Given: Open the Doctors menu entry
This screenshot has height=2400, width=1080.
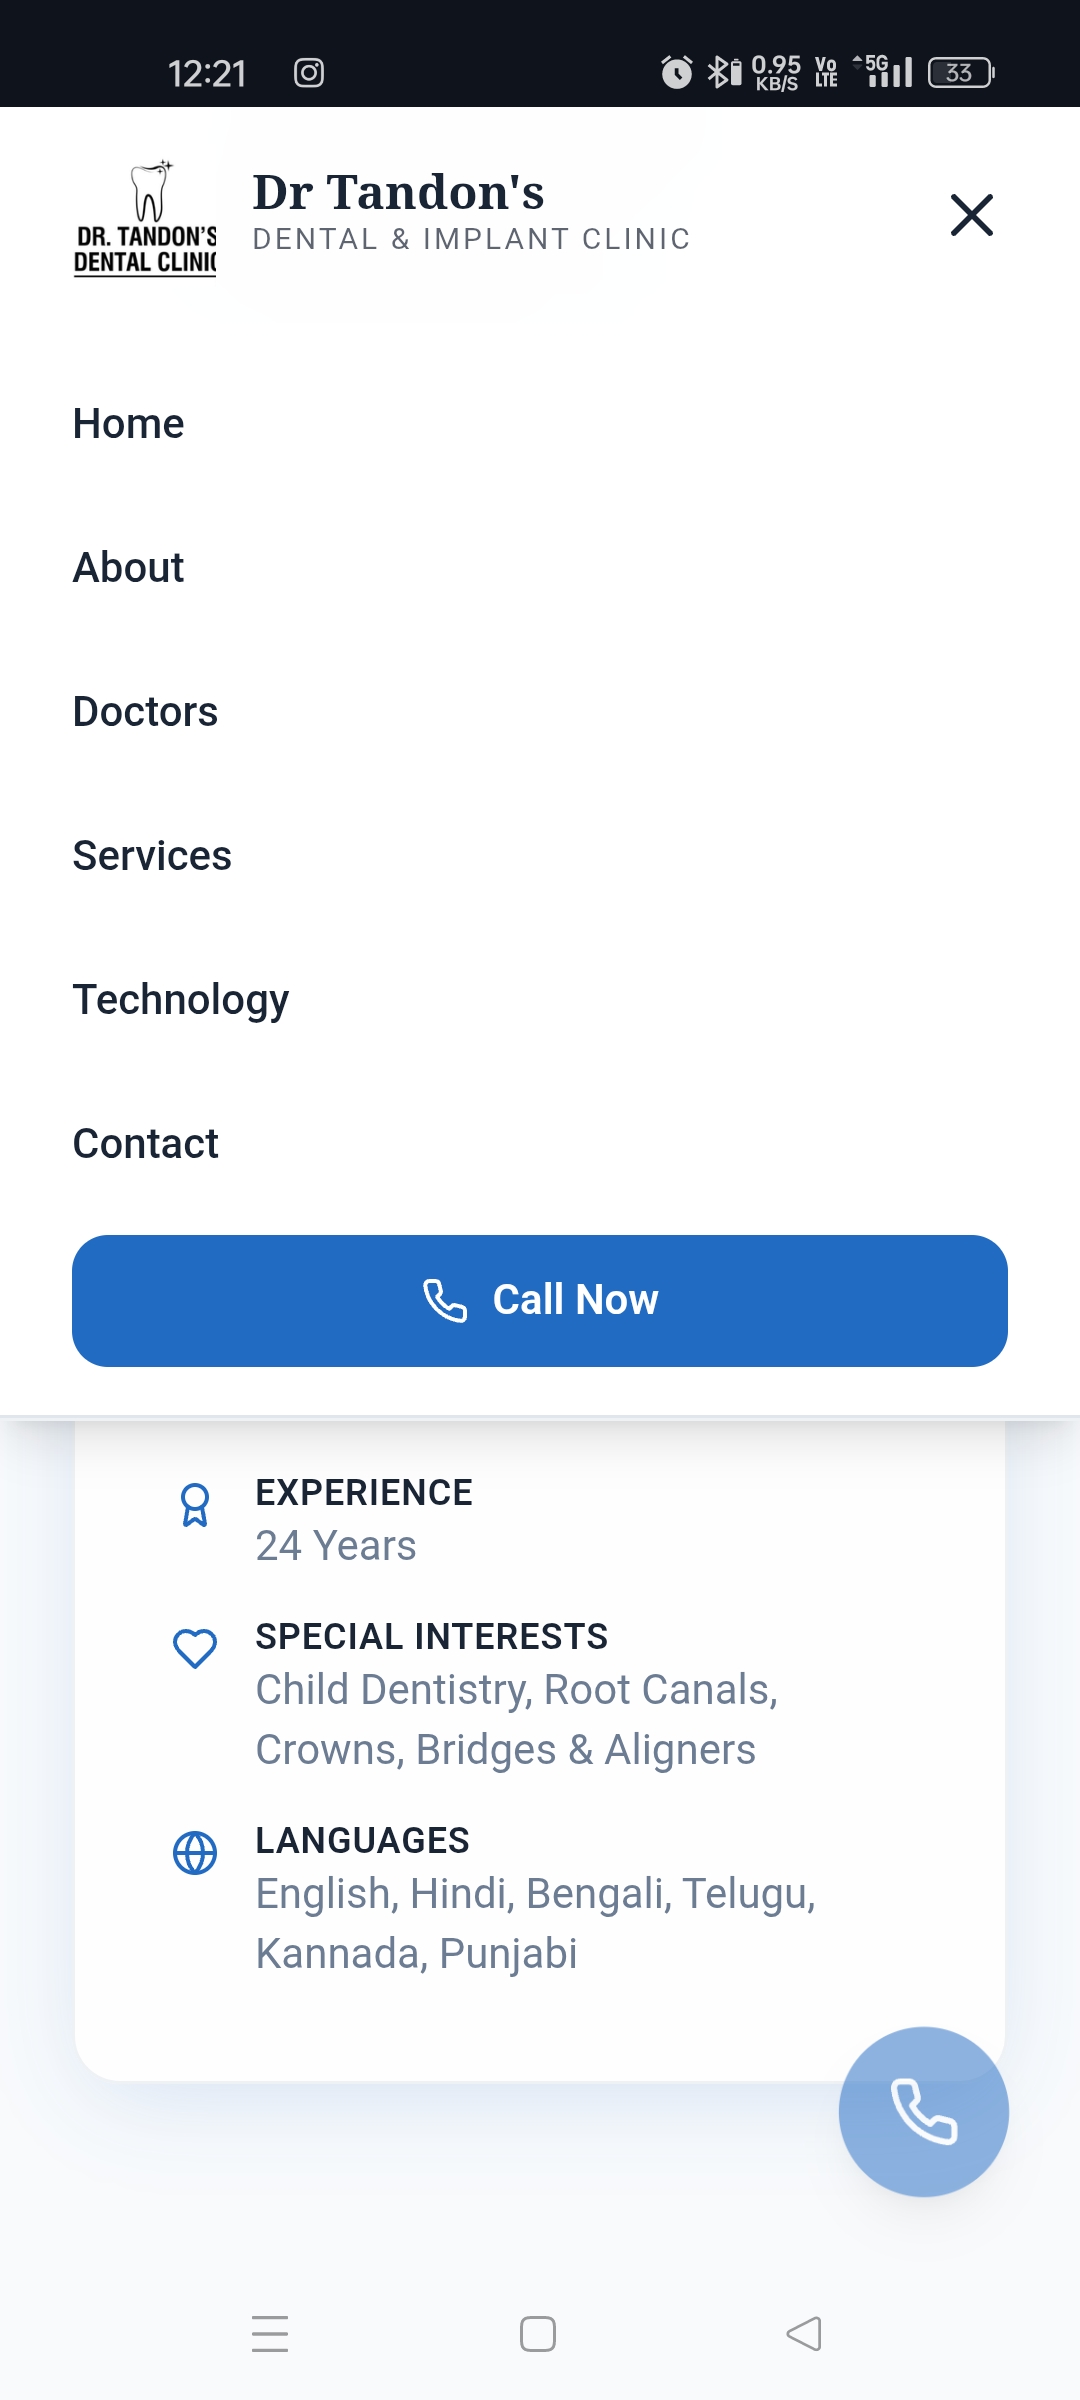Looking at the screenshot, I should point(146,712).
